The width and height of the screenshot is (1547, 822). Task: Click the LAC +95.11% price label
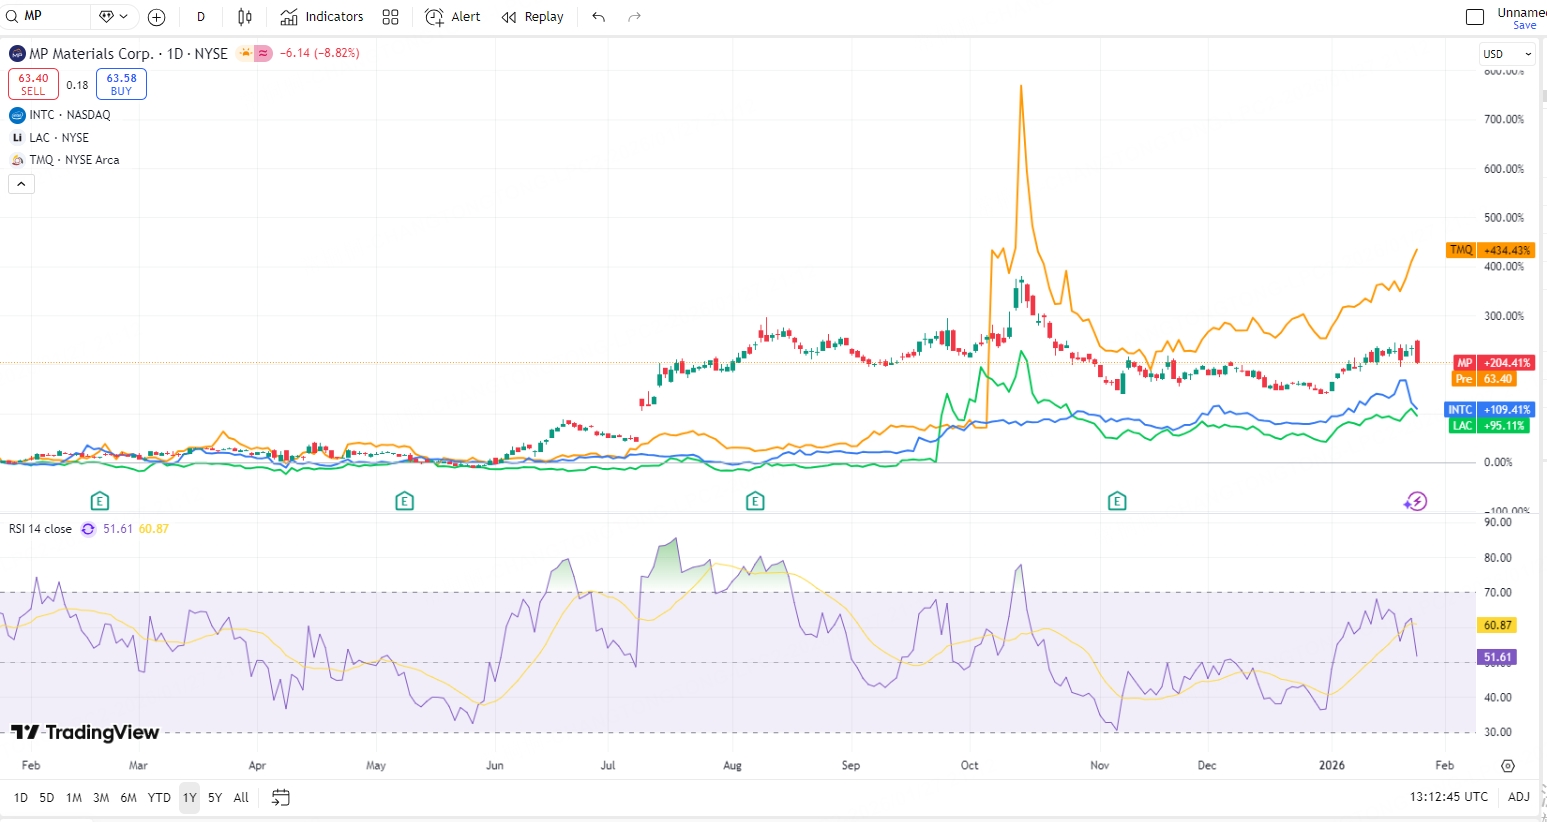(1489, 426)
